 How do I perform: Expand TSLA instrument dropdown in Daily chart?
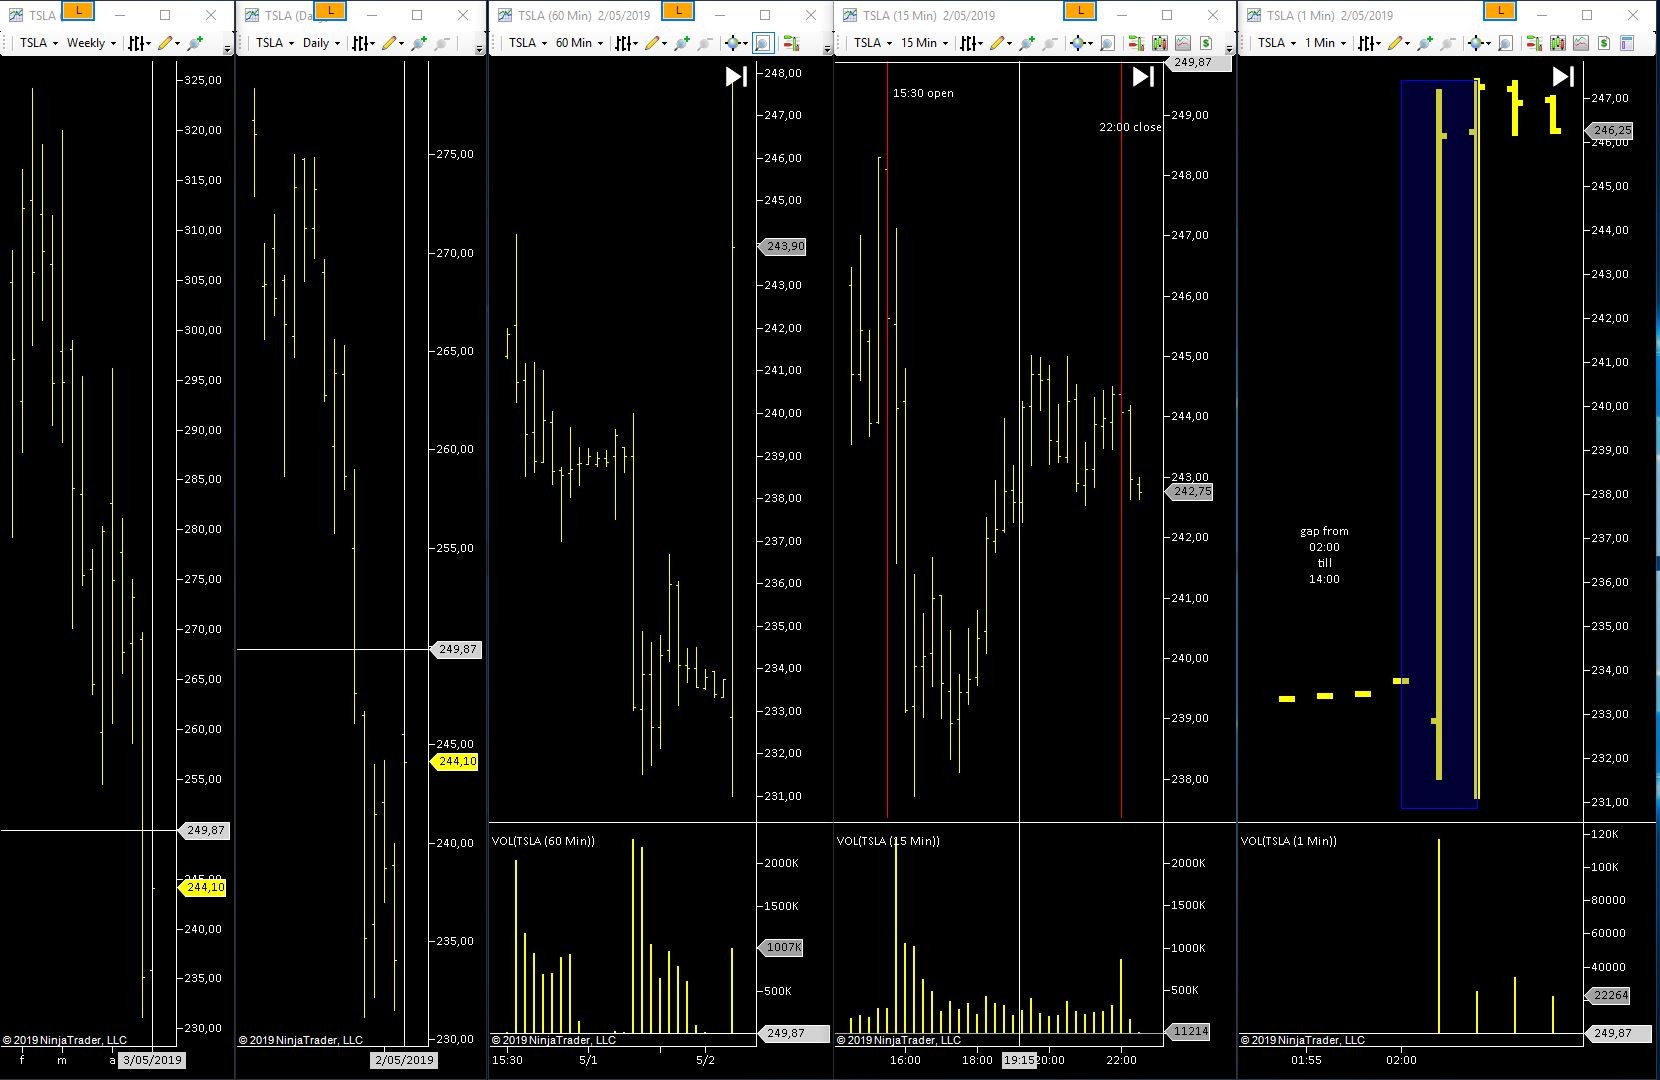274,43
